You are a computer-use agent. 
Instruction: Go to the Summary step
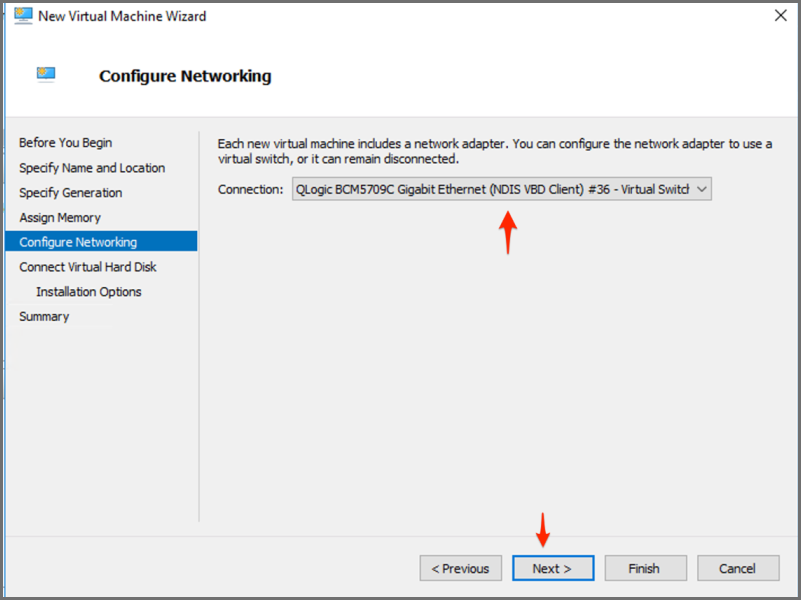click(44, 316)
